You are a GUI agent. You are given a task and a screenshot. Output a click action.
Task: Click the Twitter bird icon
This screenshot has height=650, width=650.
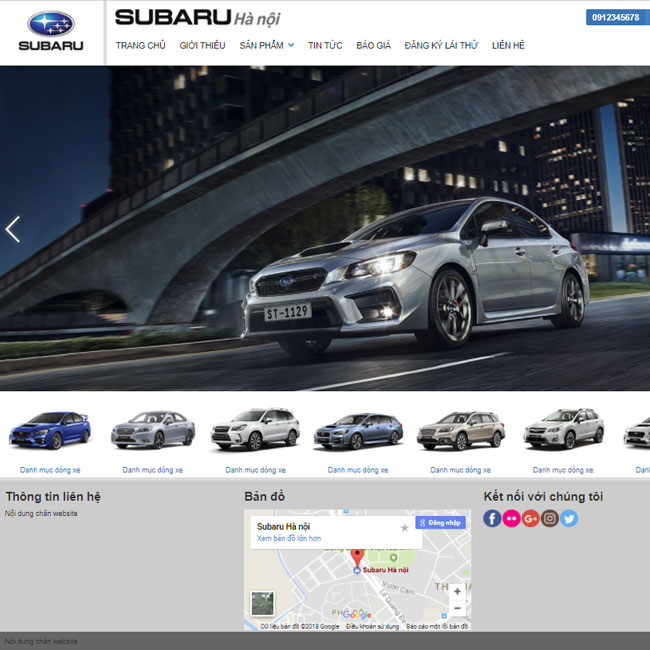[569, 518]
